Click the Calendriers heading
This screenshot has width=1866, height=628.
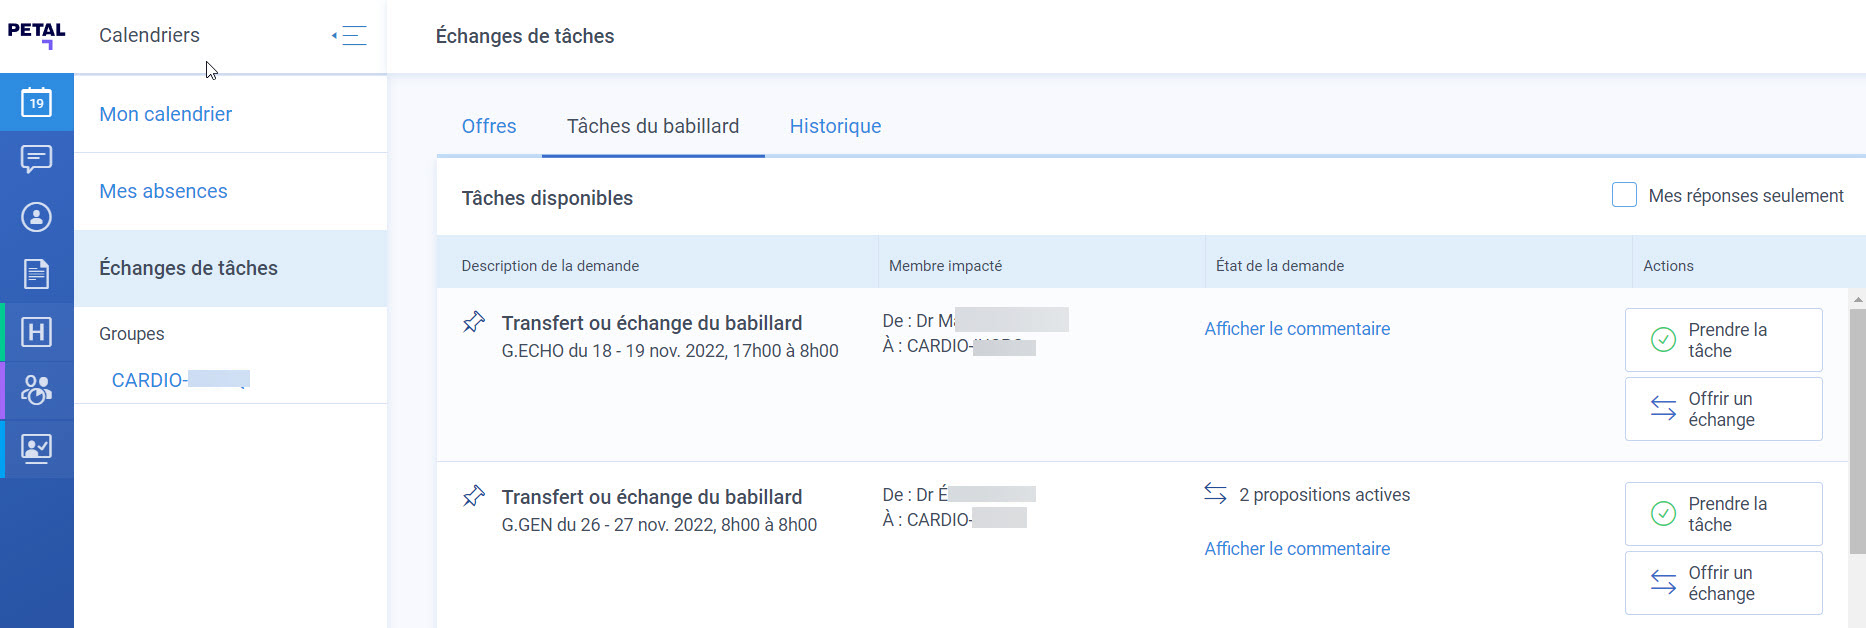149,35
